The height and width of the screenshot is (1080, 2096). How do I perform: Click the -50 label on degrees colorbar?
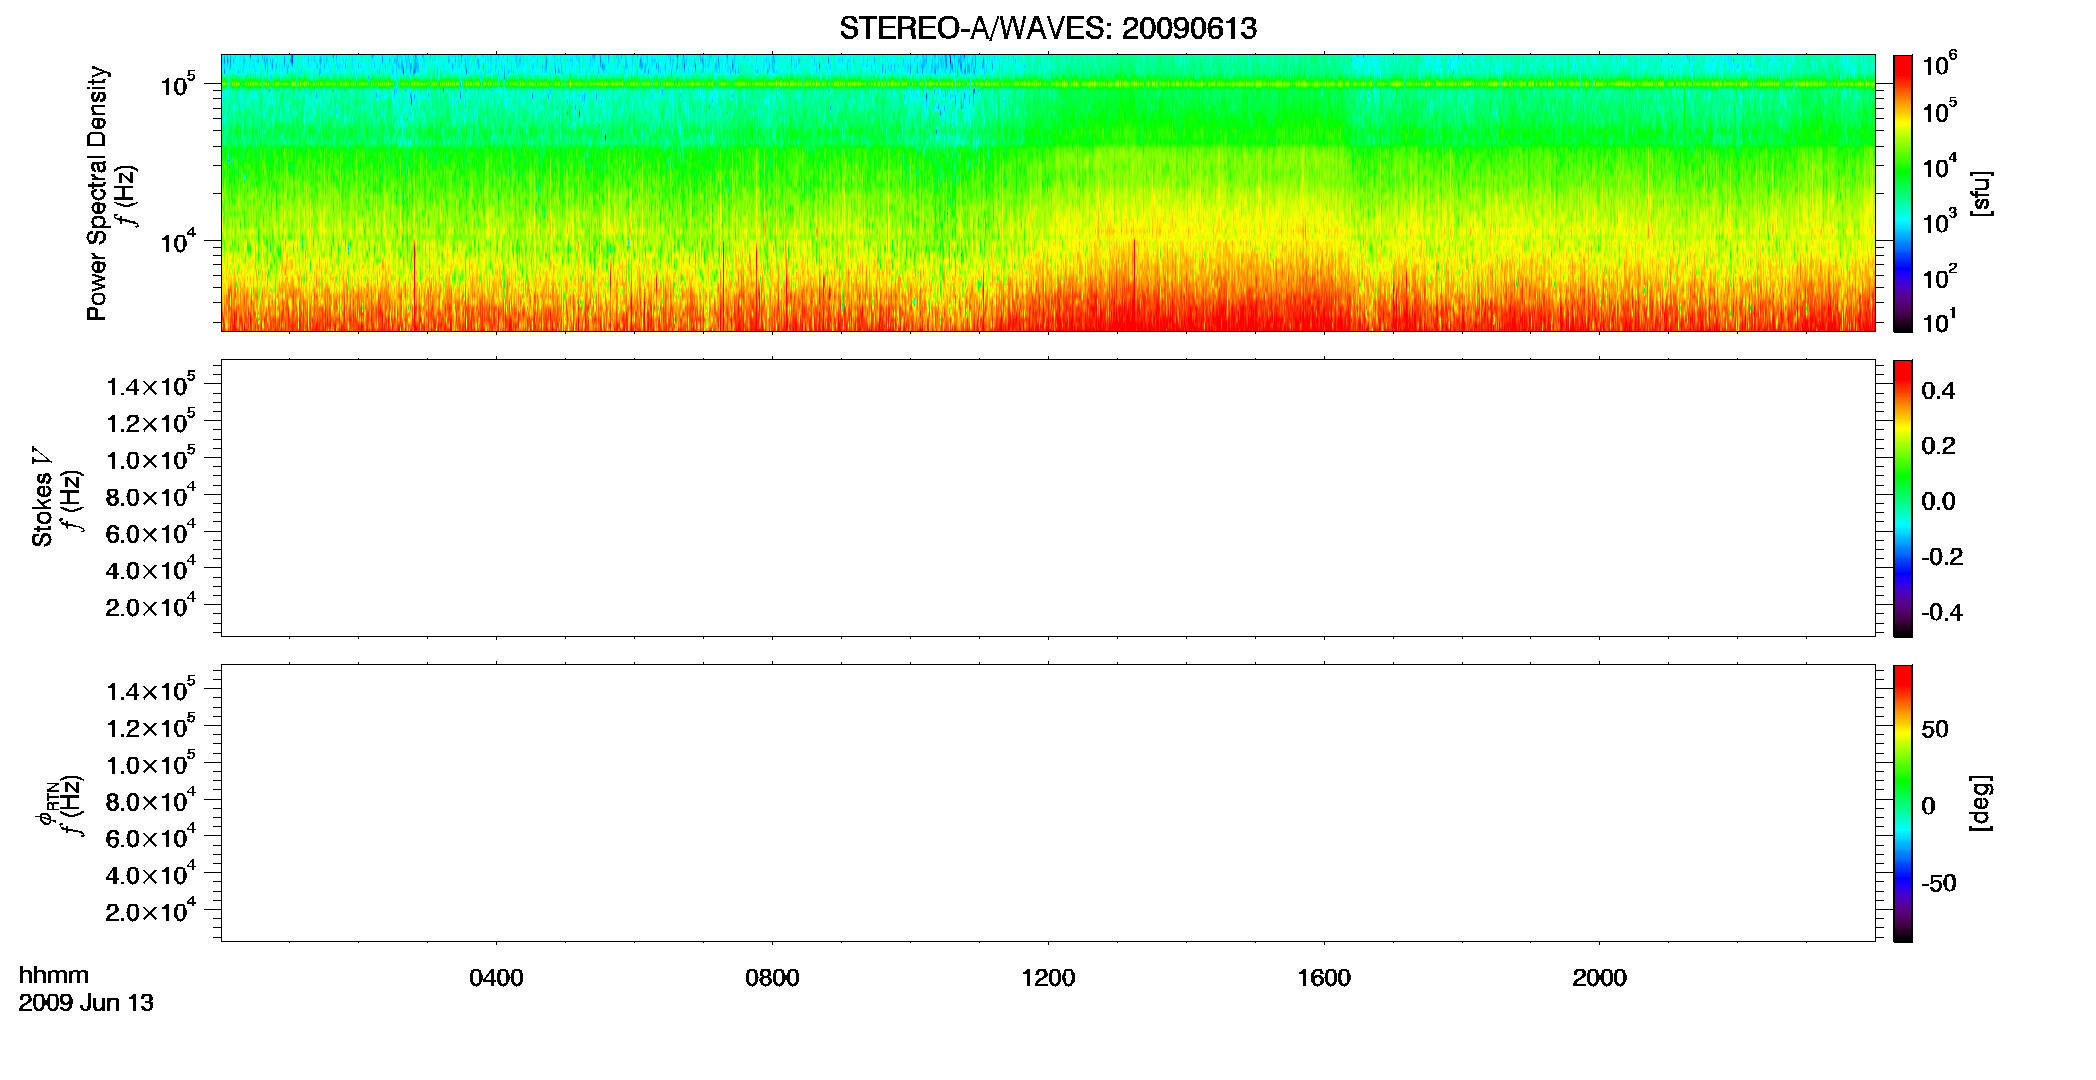point(1939,884)
